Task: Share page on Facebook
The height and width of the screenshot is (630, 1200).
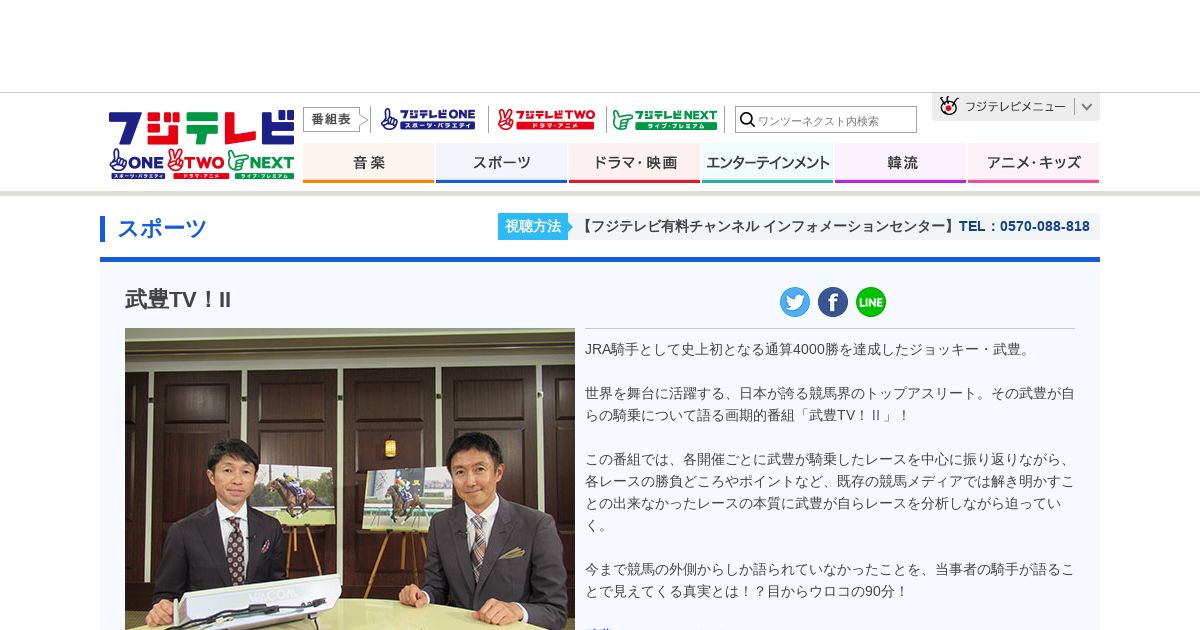Action: click(833, 302)
